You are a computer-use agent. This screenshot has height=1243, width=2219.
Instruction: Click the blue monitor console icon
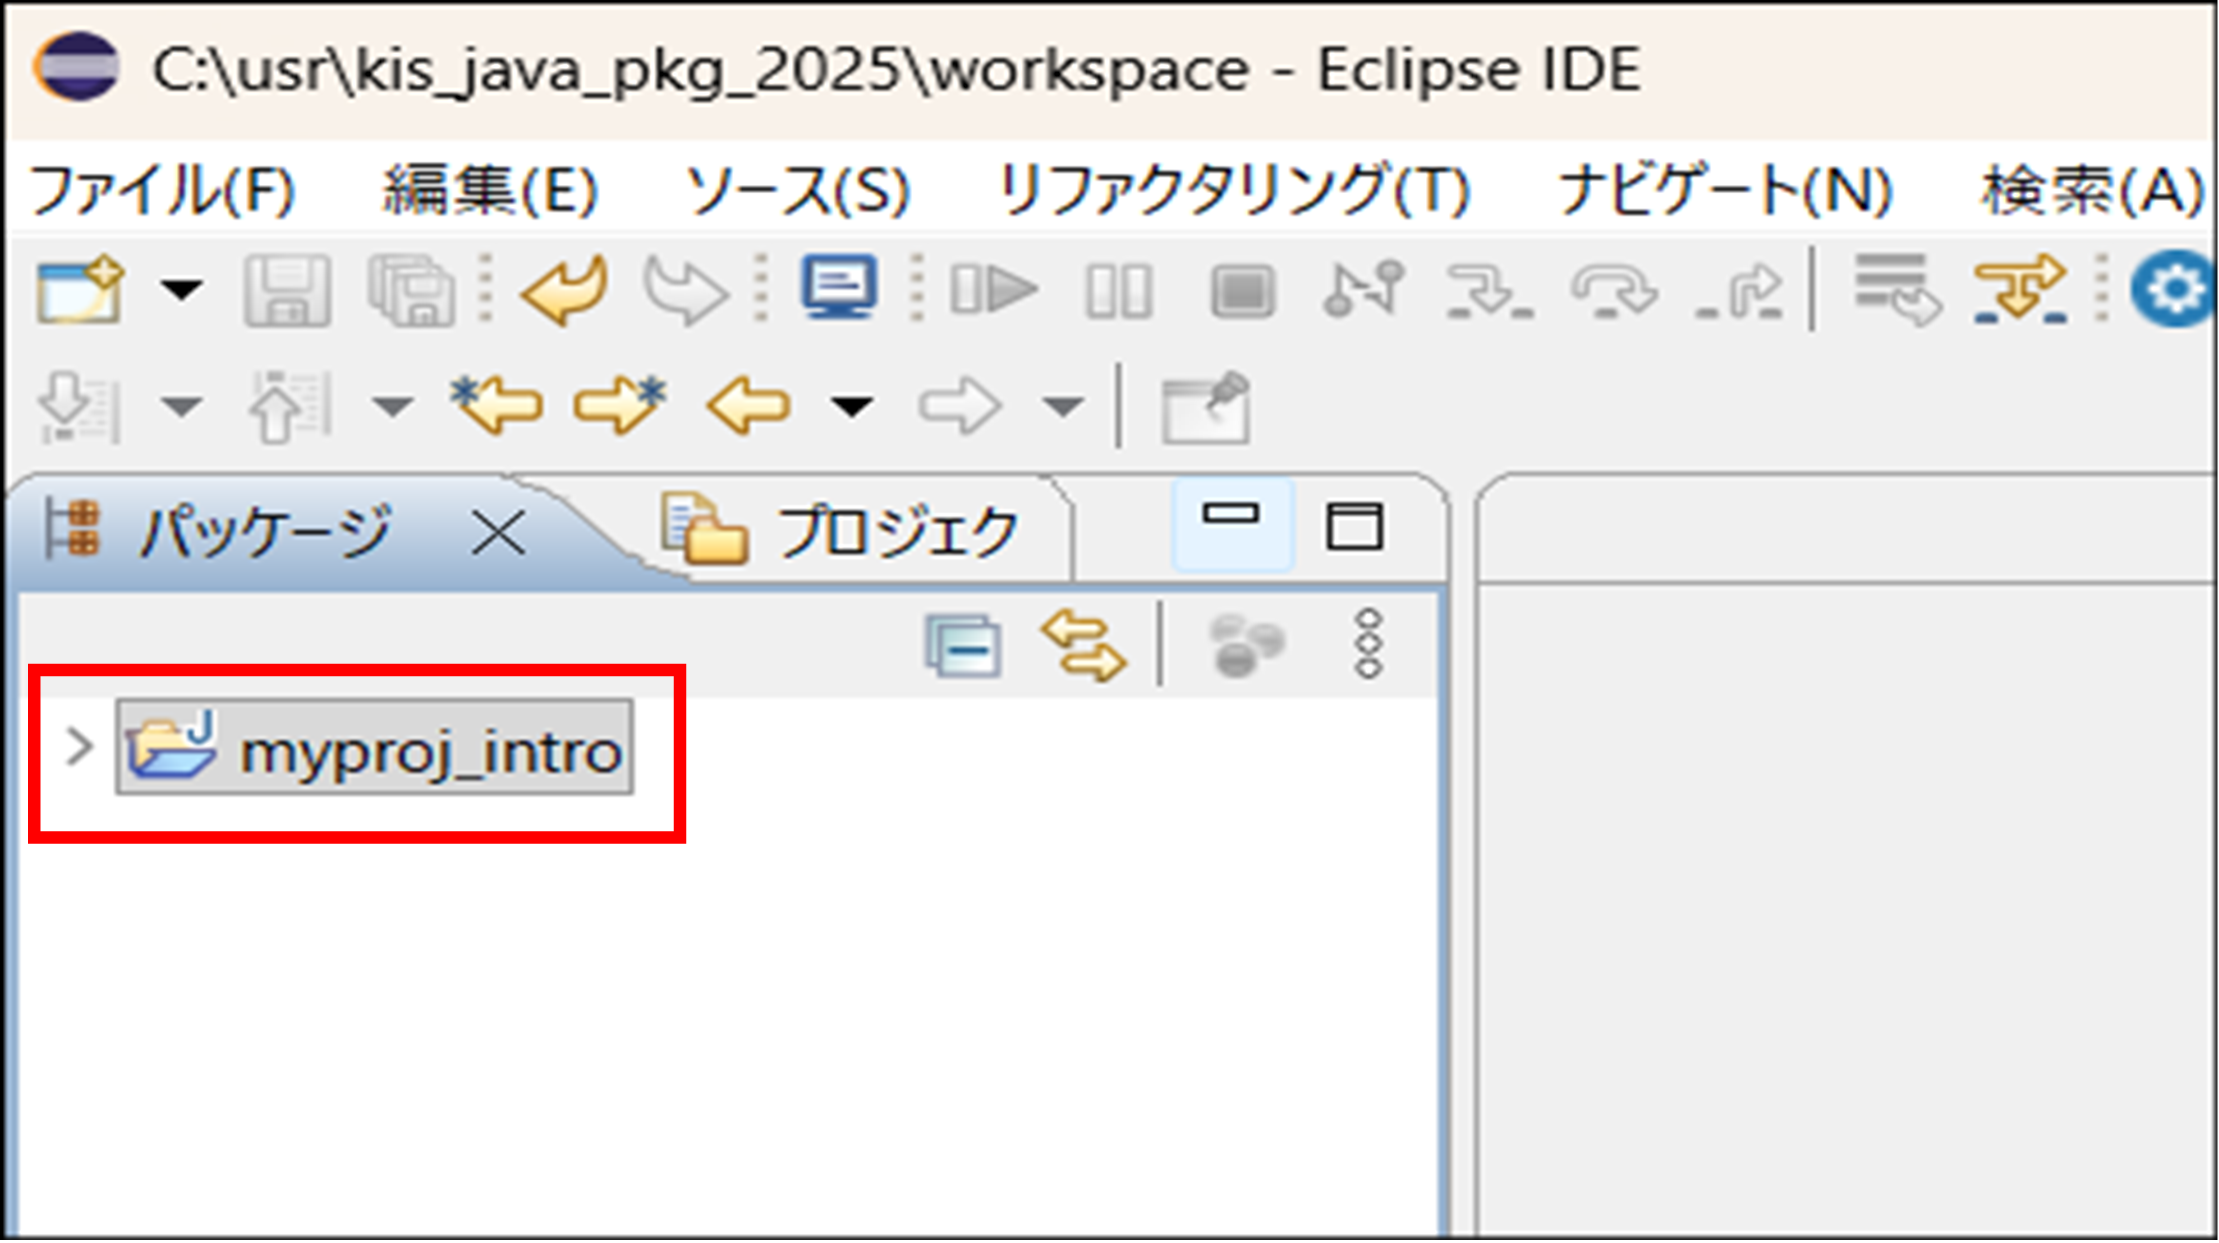tap(839, 288)
